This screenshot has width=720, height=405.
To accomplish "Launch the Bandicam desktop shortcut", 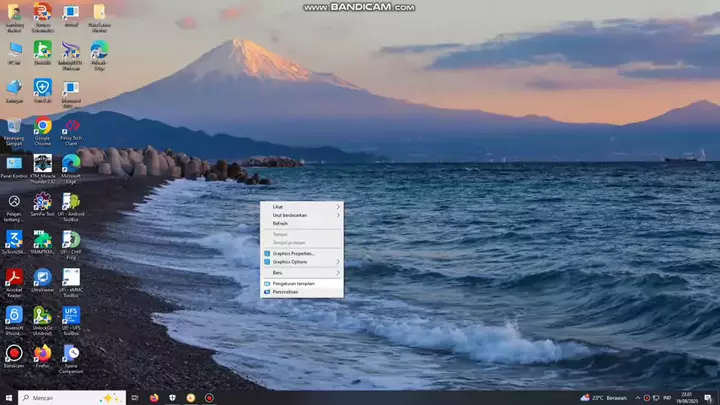I will tap(14, 353).
